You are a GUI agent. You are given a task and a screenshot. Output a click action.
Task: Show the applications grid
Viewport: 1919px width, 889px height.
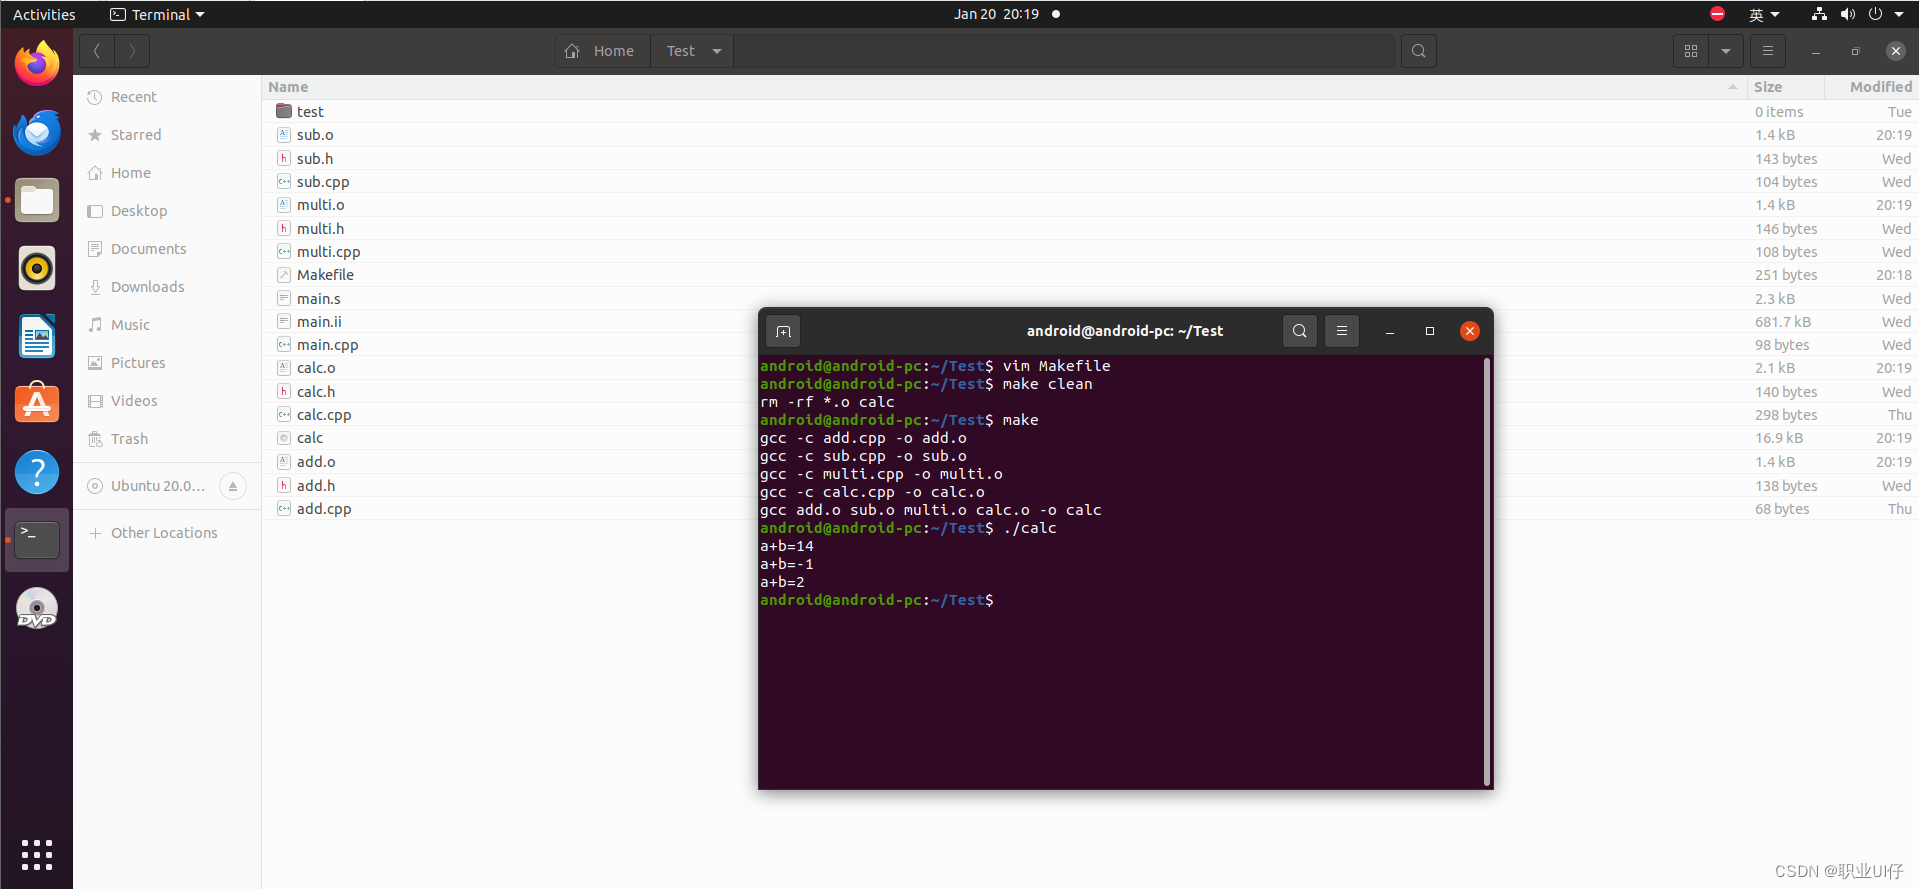(x=37, y=854)
